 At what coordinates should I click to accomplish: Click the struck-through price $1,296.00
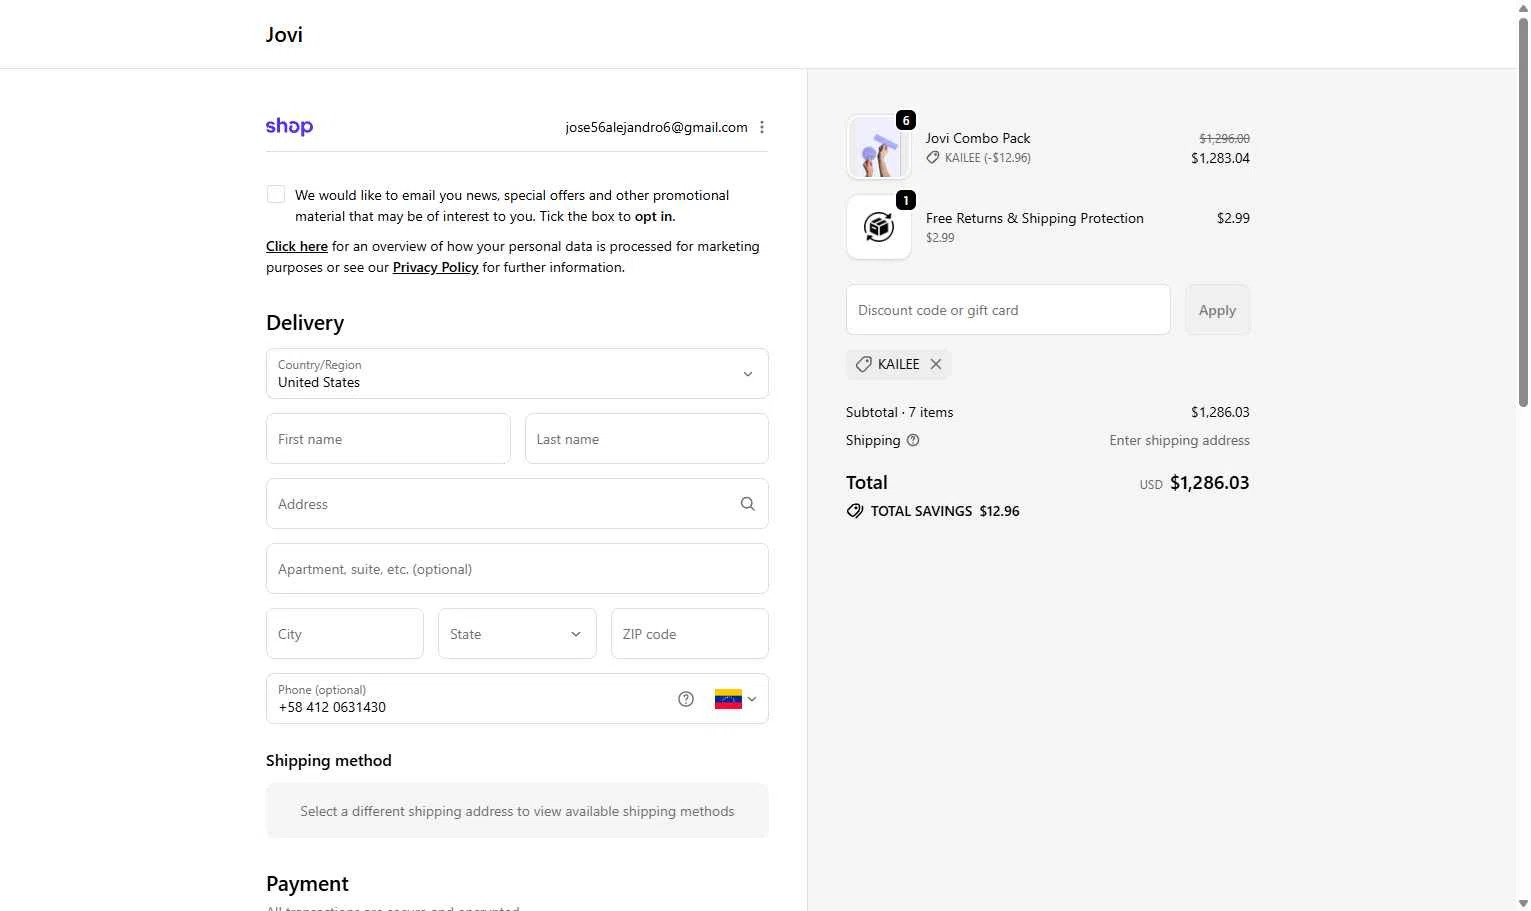1224,138
